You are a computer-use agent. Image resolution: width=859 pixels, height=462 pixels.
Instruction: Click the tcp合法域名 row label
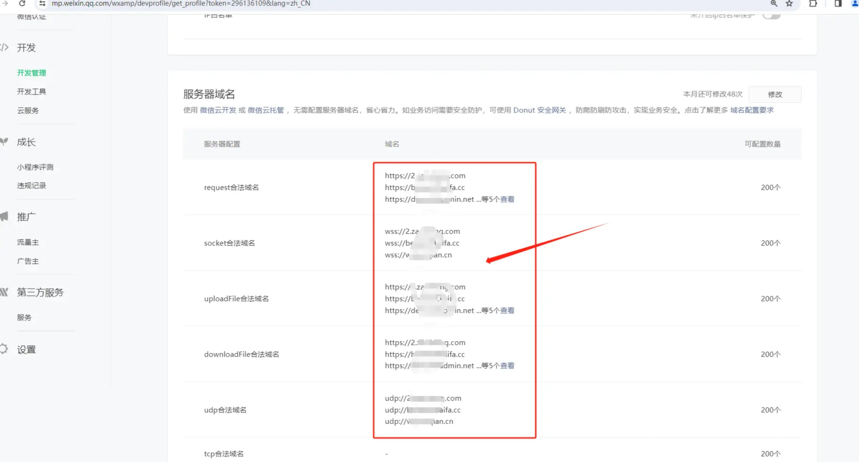coord(224,454)
